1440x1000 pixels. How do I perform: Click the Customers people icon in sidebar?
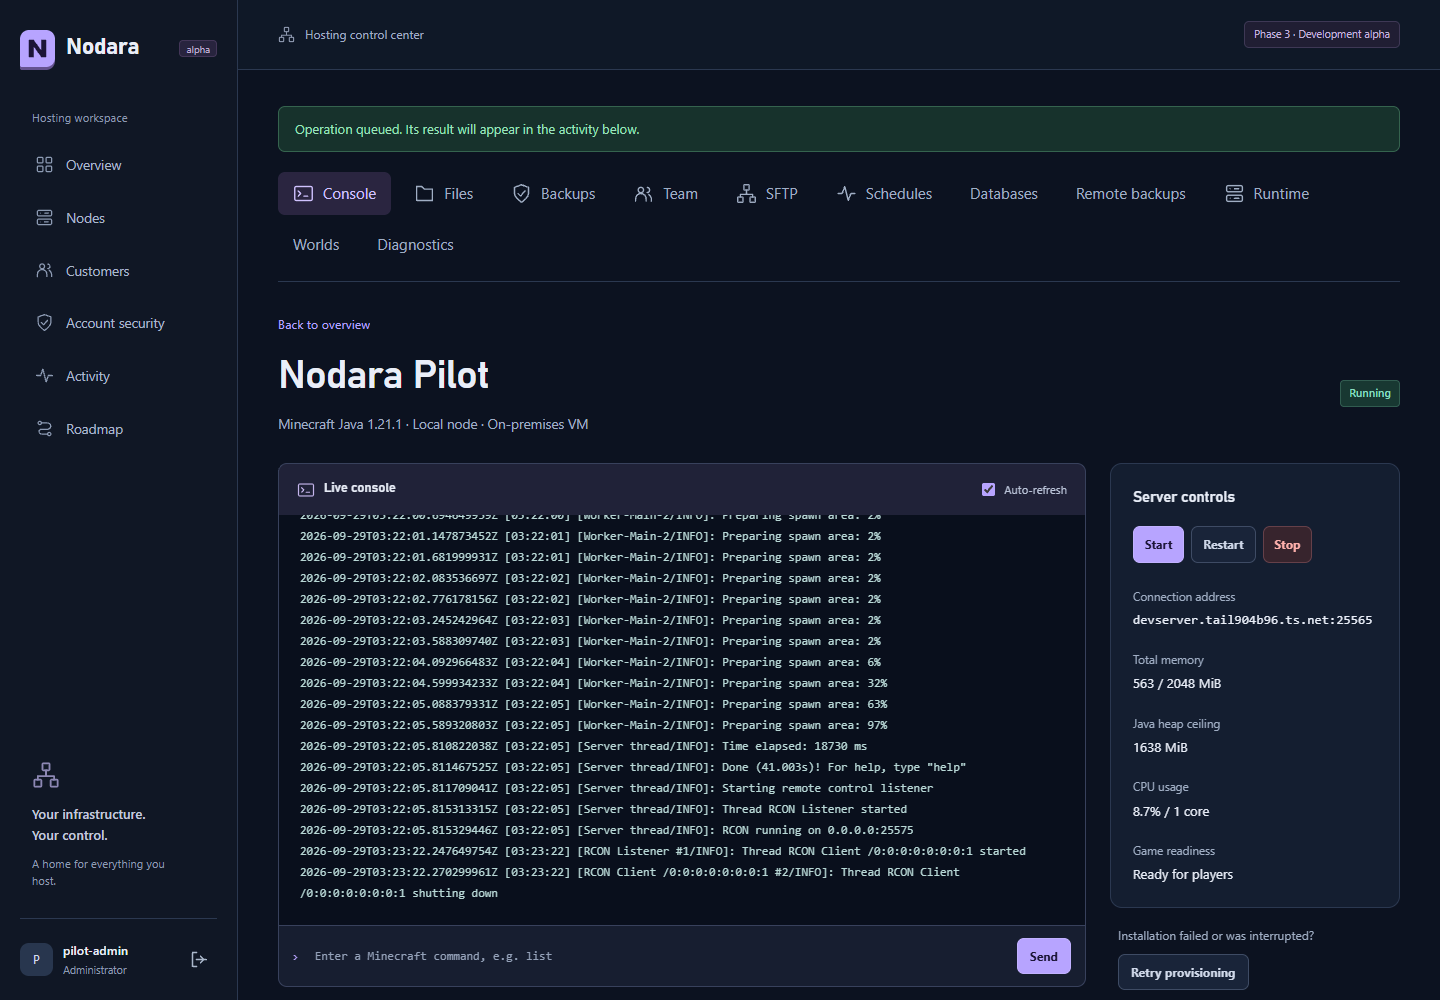pos(44,271)
